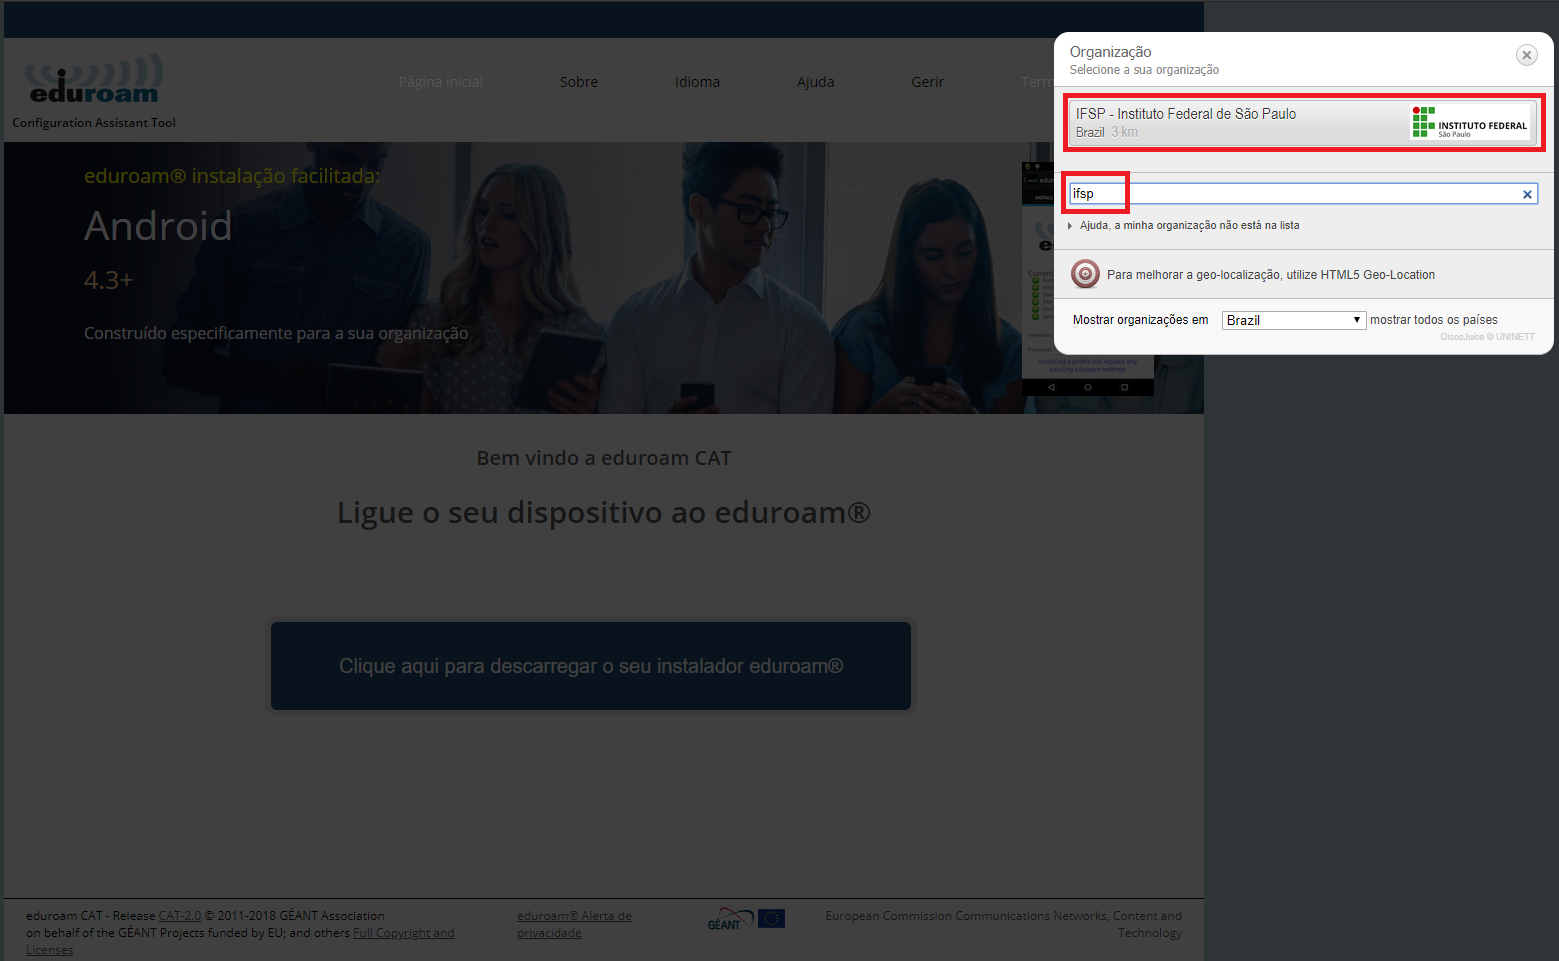Open the CAT-2.0 release link
This screenshot has width=1559, height=961.
180,916
